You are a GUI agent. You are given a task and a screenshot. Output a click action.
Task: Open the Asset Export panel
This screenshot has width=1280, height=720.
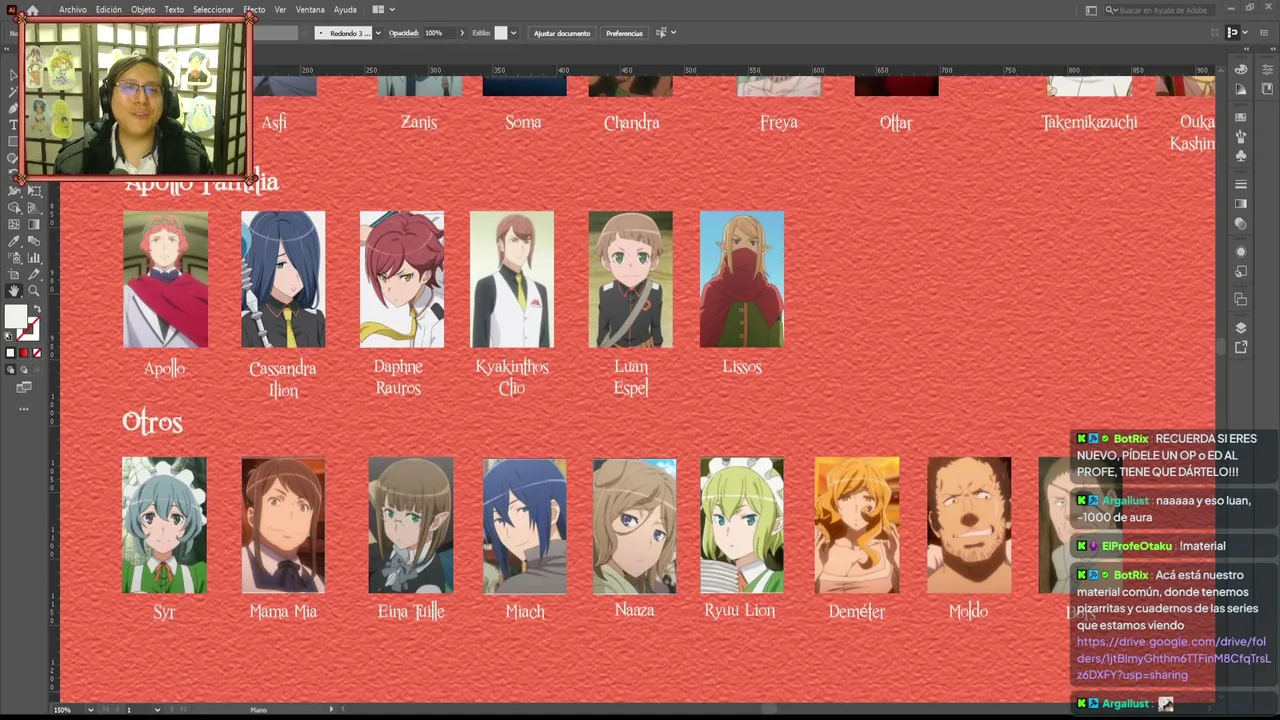point(1241,348)
